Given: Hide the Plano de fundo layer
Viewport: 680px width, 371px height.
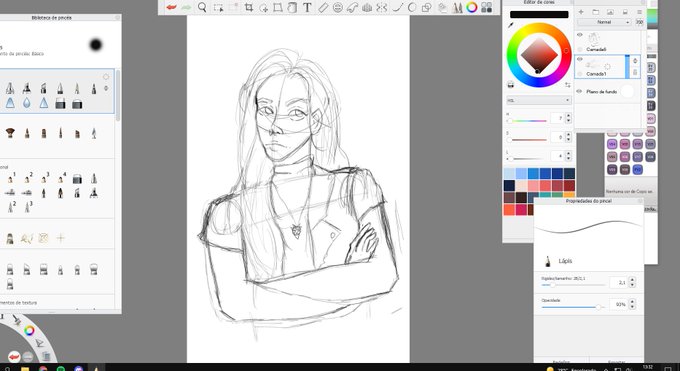Looking at the screenshot, I should pos(579,92).
